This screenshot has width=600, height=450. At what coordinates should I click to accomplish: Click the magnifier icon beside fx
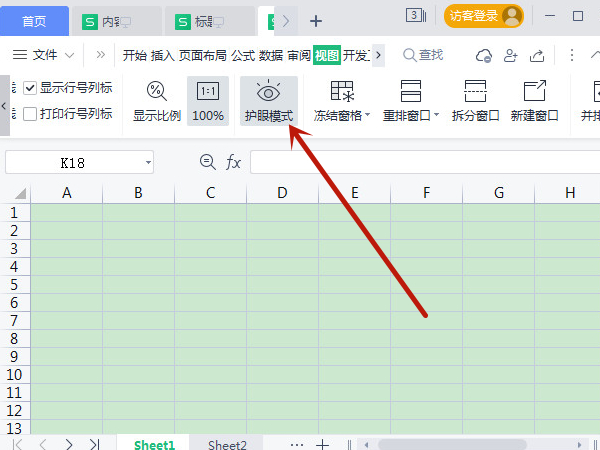pyautogui.click(x=207, y=162)
